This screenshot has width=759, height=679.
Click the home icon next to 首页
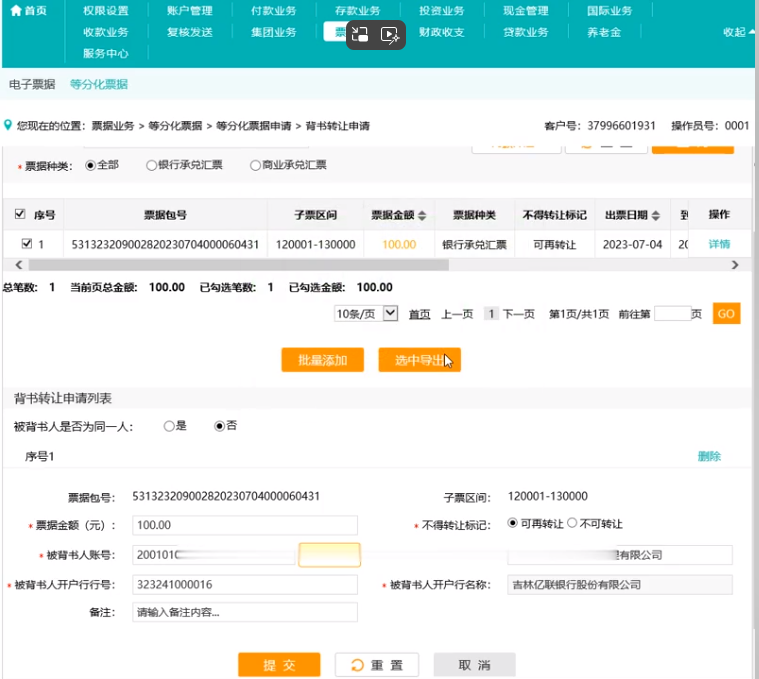click(x=15, y=11)
